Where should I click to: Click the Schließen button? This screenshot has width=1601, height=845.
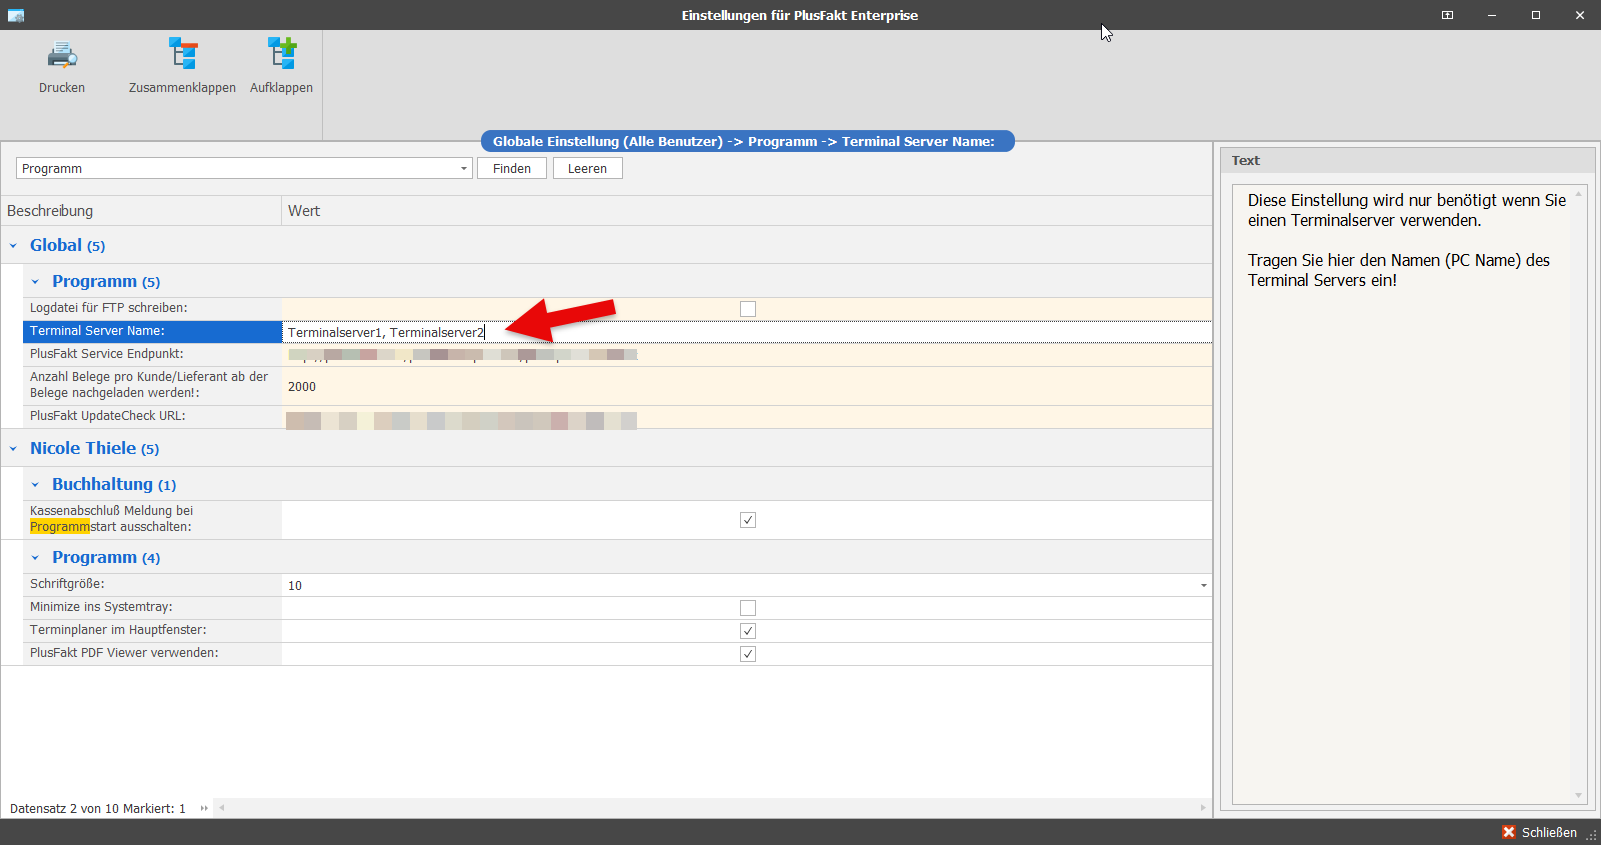[1539, 832]
